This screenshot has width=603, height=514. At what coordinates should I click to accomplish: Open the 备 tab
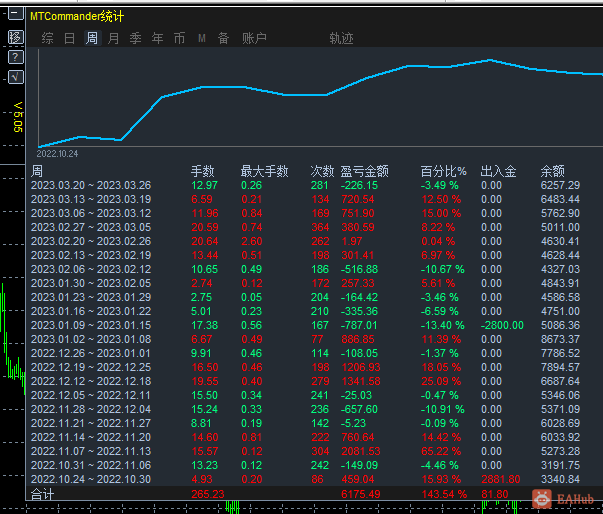click(x=223, y=38)
